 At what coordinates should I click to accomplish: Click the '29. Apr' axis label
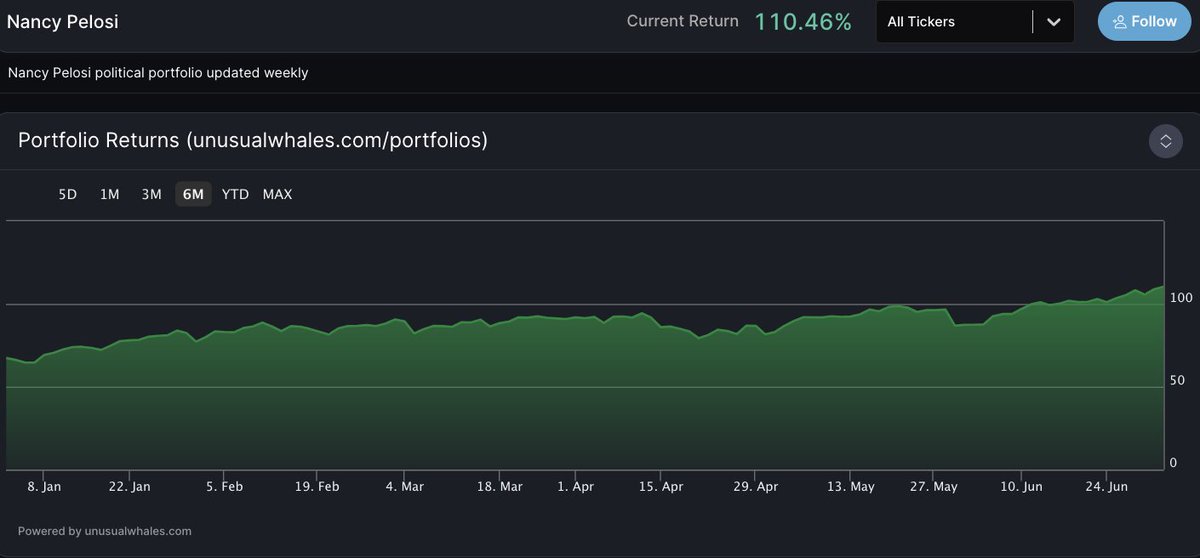point(756,486)
